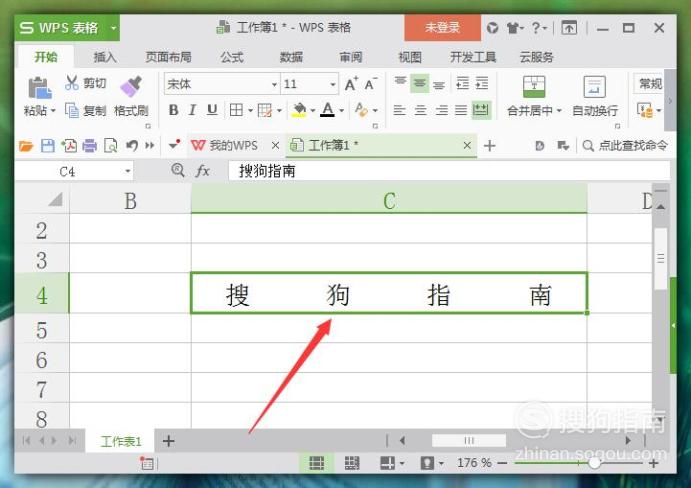
Task: Click the cell borders icon
Action: click(237, 110)
